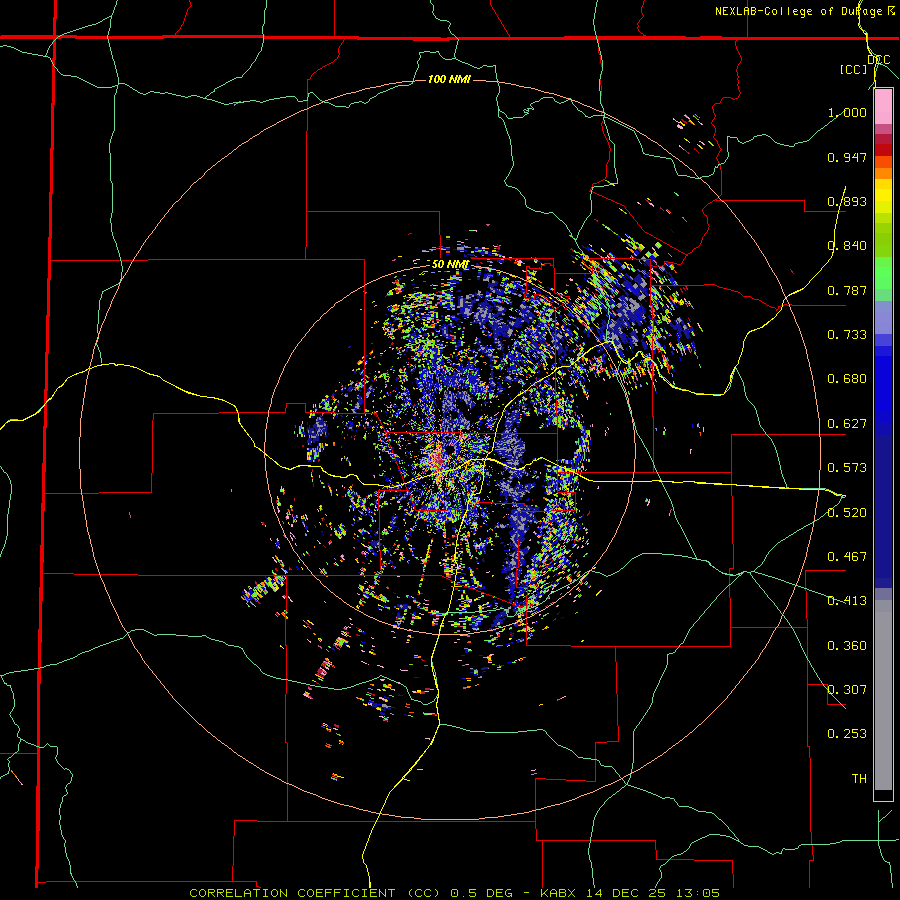Click the 100 NMI range ring label

[449, 79]
